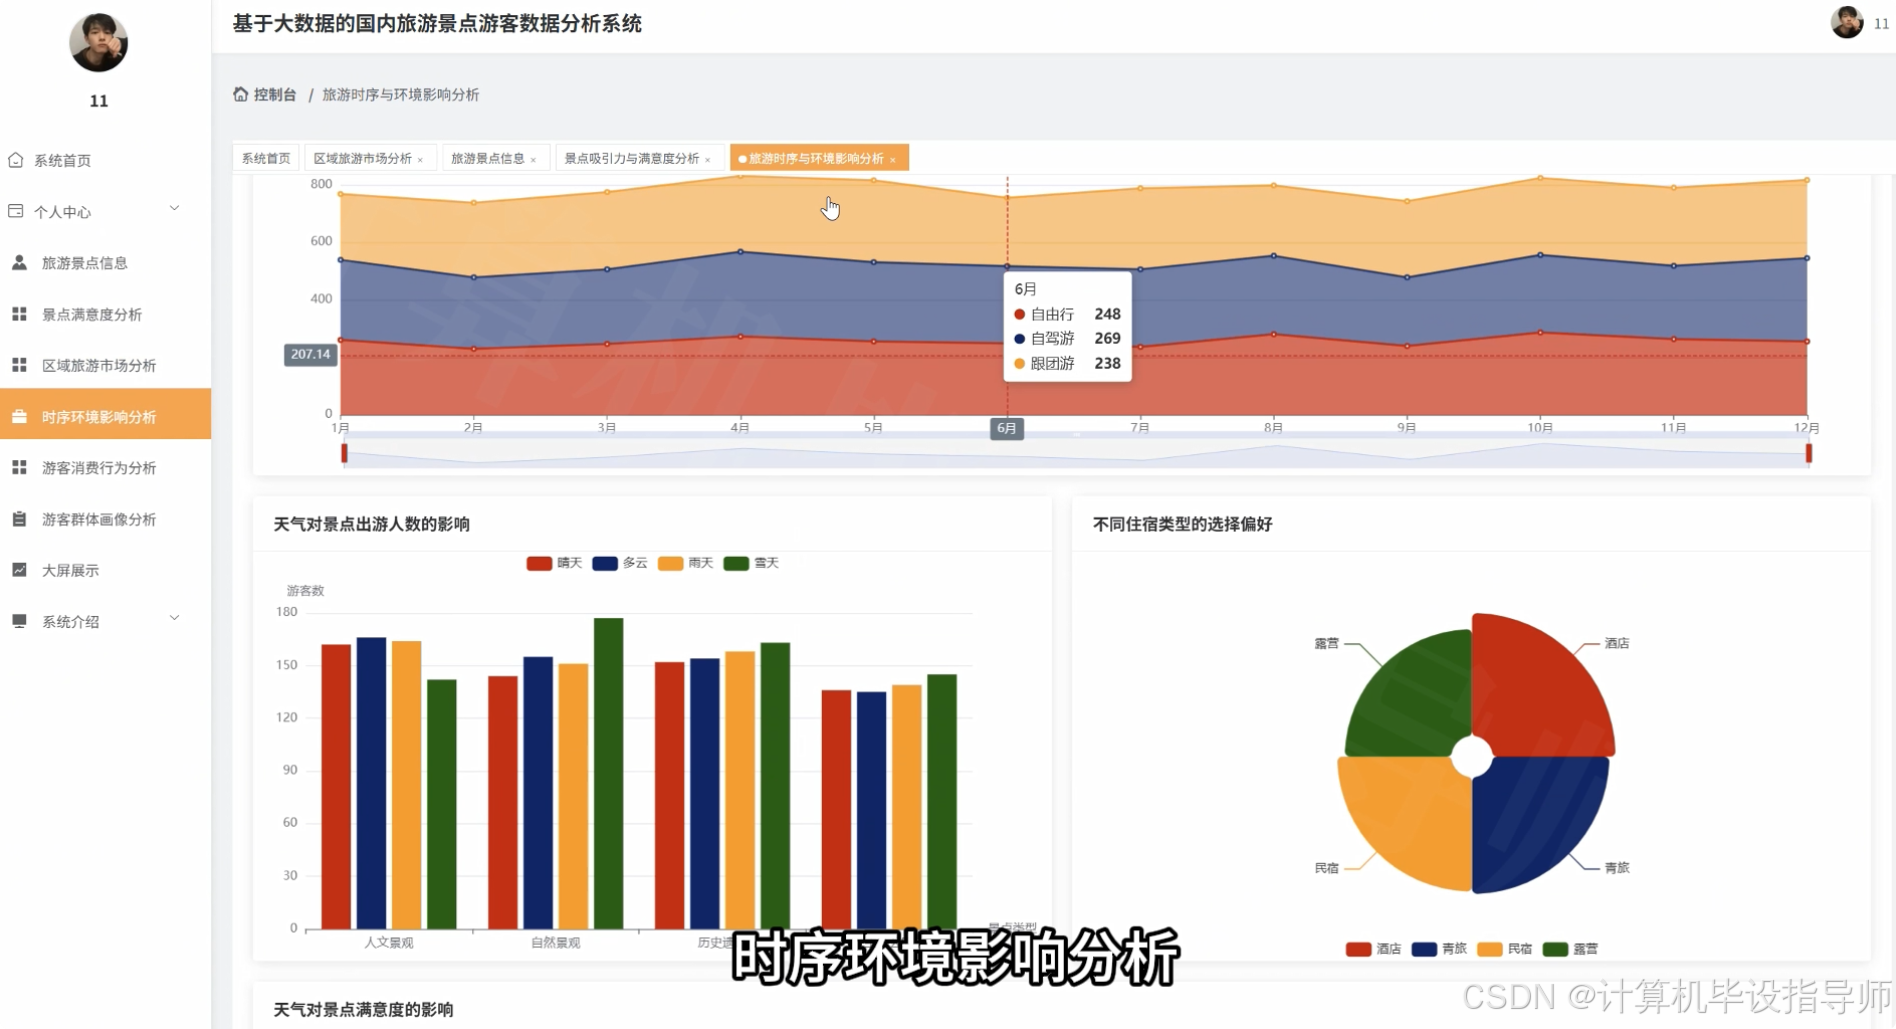Expand the 个人中心 sidebar menu
The width and height of the screenshot is (1896, 1029).
95,211
